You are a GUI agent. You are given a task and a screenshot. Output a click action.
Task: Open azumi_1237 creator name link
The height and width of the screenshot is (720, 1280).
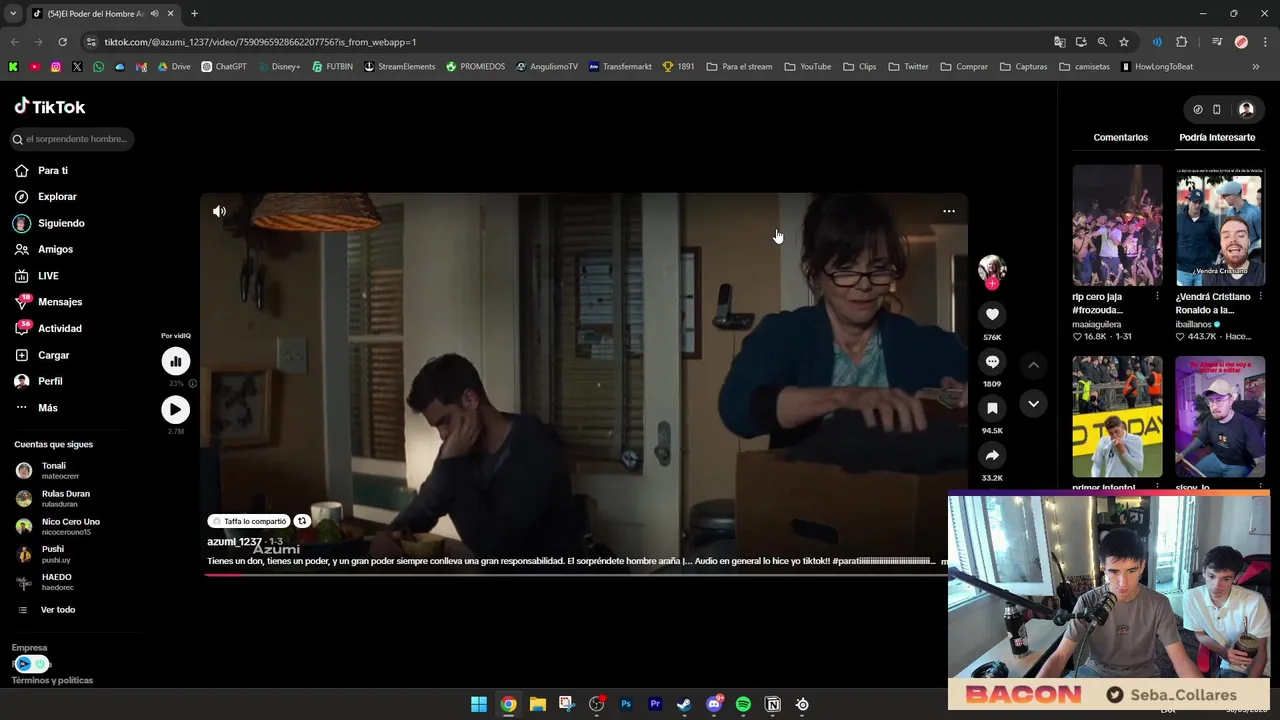click(234, 541)
